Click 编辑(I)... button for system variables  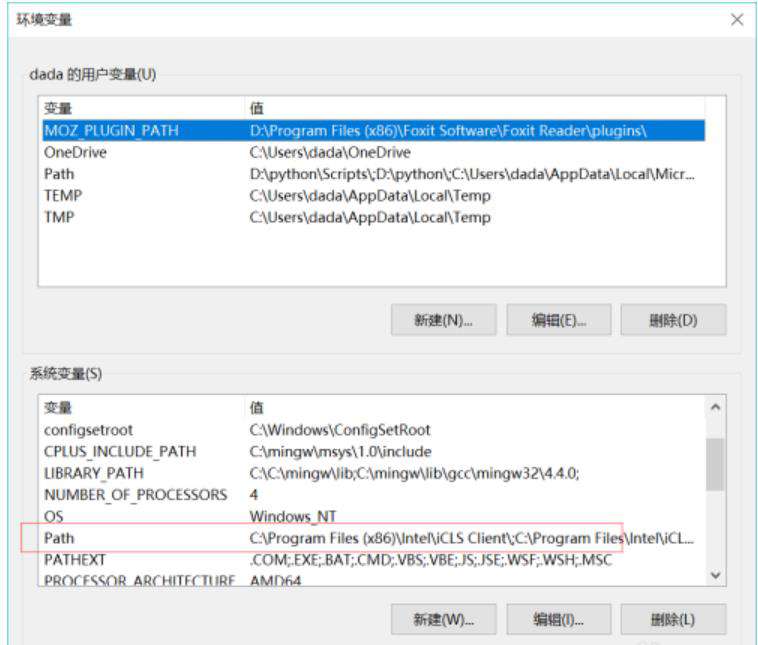coord(558,619)
